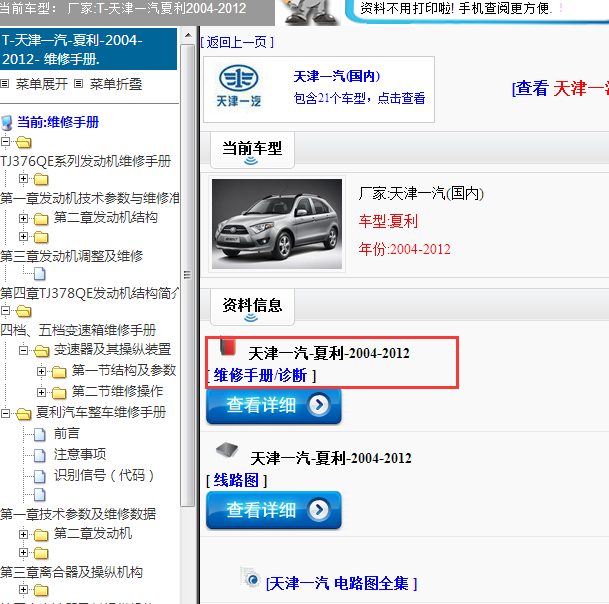Image resolution: width=609 pixels, height=604 pixels.
Task: Click the 年份:2004-2012 text
Action: point(404,249)
